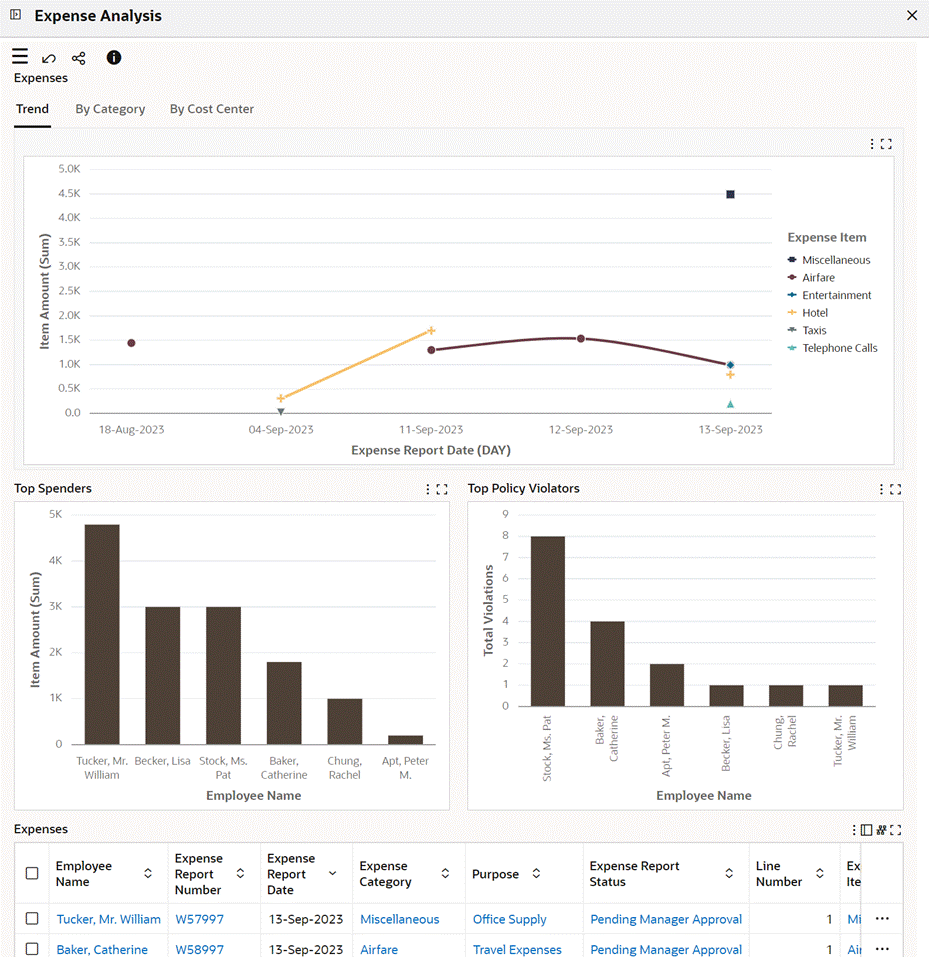This screenshot has width=936, height=957.
Task: Select Airfare point on 18-Aug-2023
Action: 131,343
